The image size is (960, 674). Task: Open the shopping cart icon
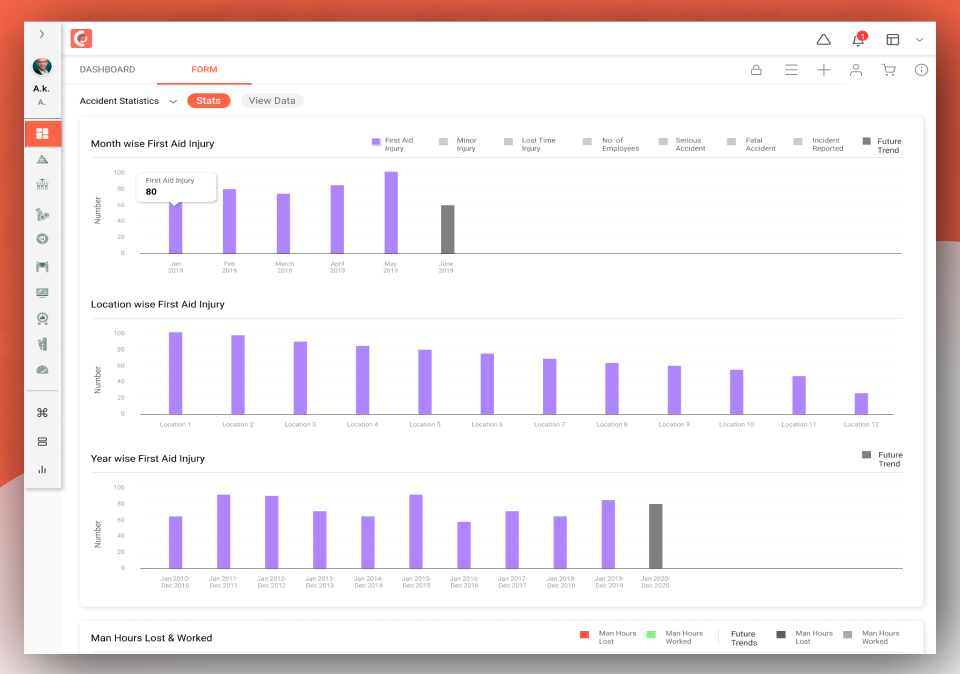(x=888, y=70)
